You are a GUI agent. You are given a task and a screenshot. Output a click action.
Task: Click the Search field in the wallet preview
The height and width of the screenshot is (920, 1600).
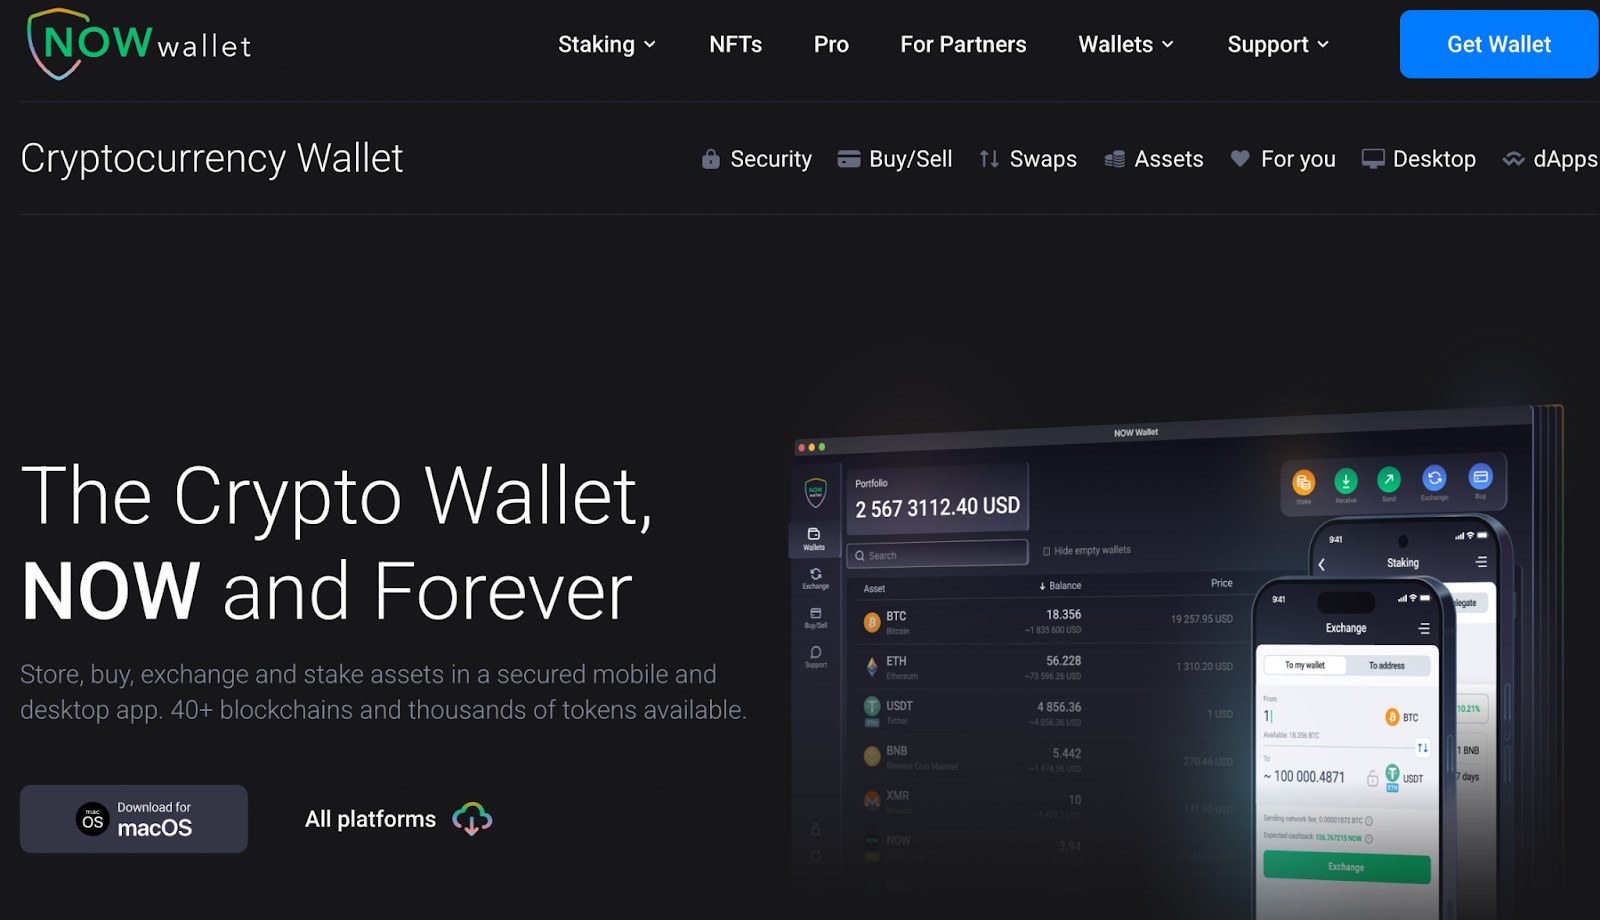[x=937, y=555]
